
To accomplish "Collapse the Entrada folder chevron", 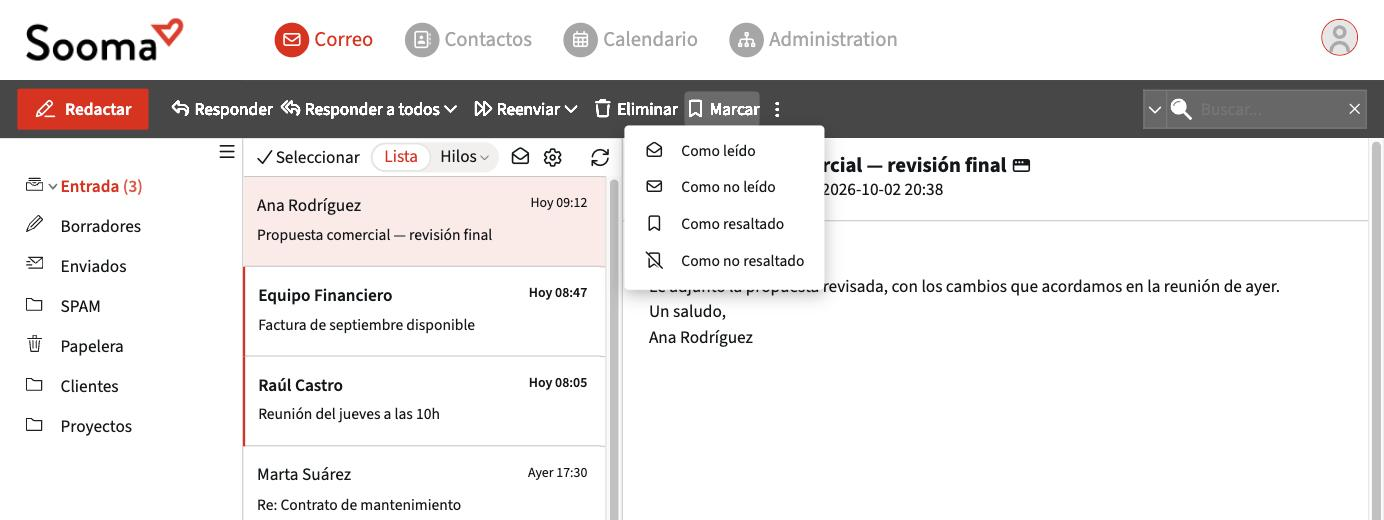I will pyautogui.click(x=53, y=187).
